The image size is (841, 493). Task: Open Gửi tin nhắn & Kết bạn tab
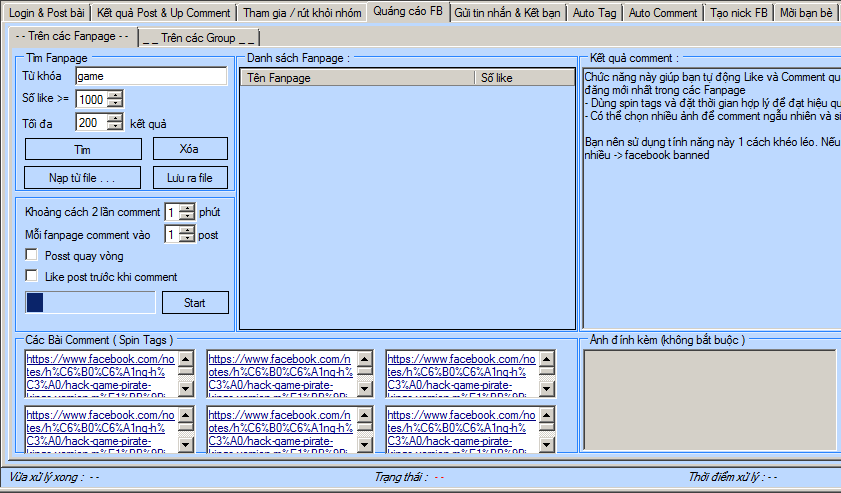507,12
